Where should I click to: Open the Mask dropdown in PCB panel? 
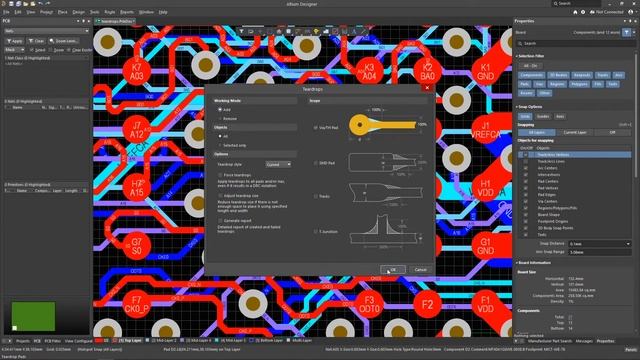(x=14, y=50)
